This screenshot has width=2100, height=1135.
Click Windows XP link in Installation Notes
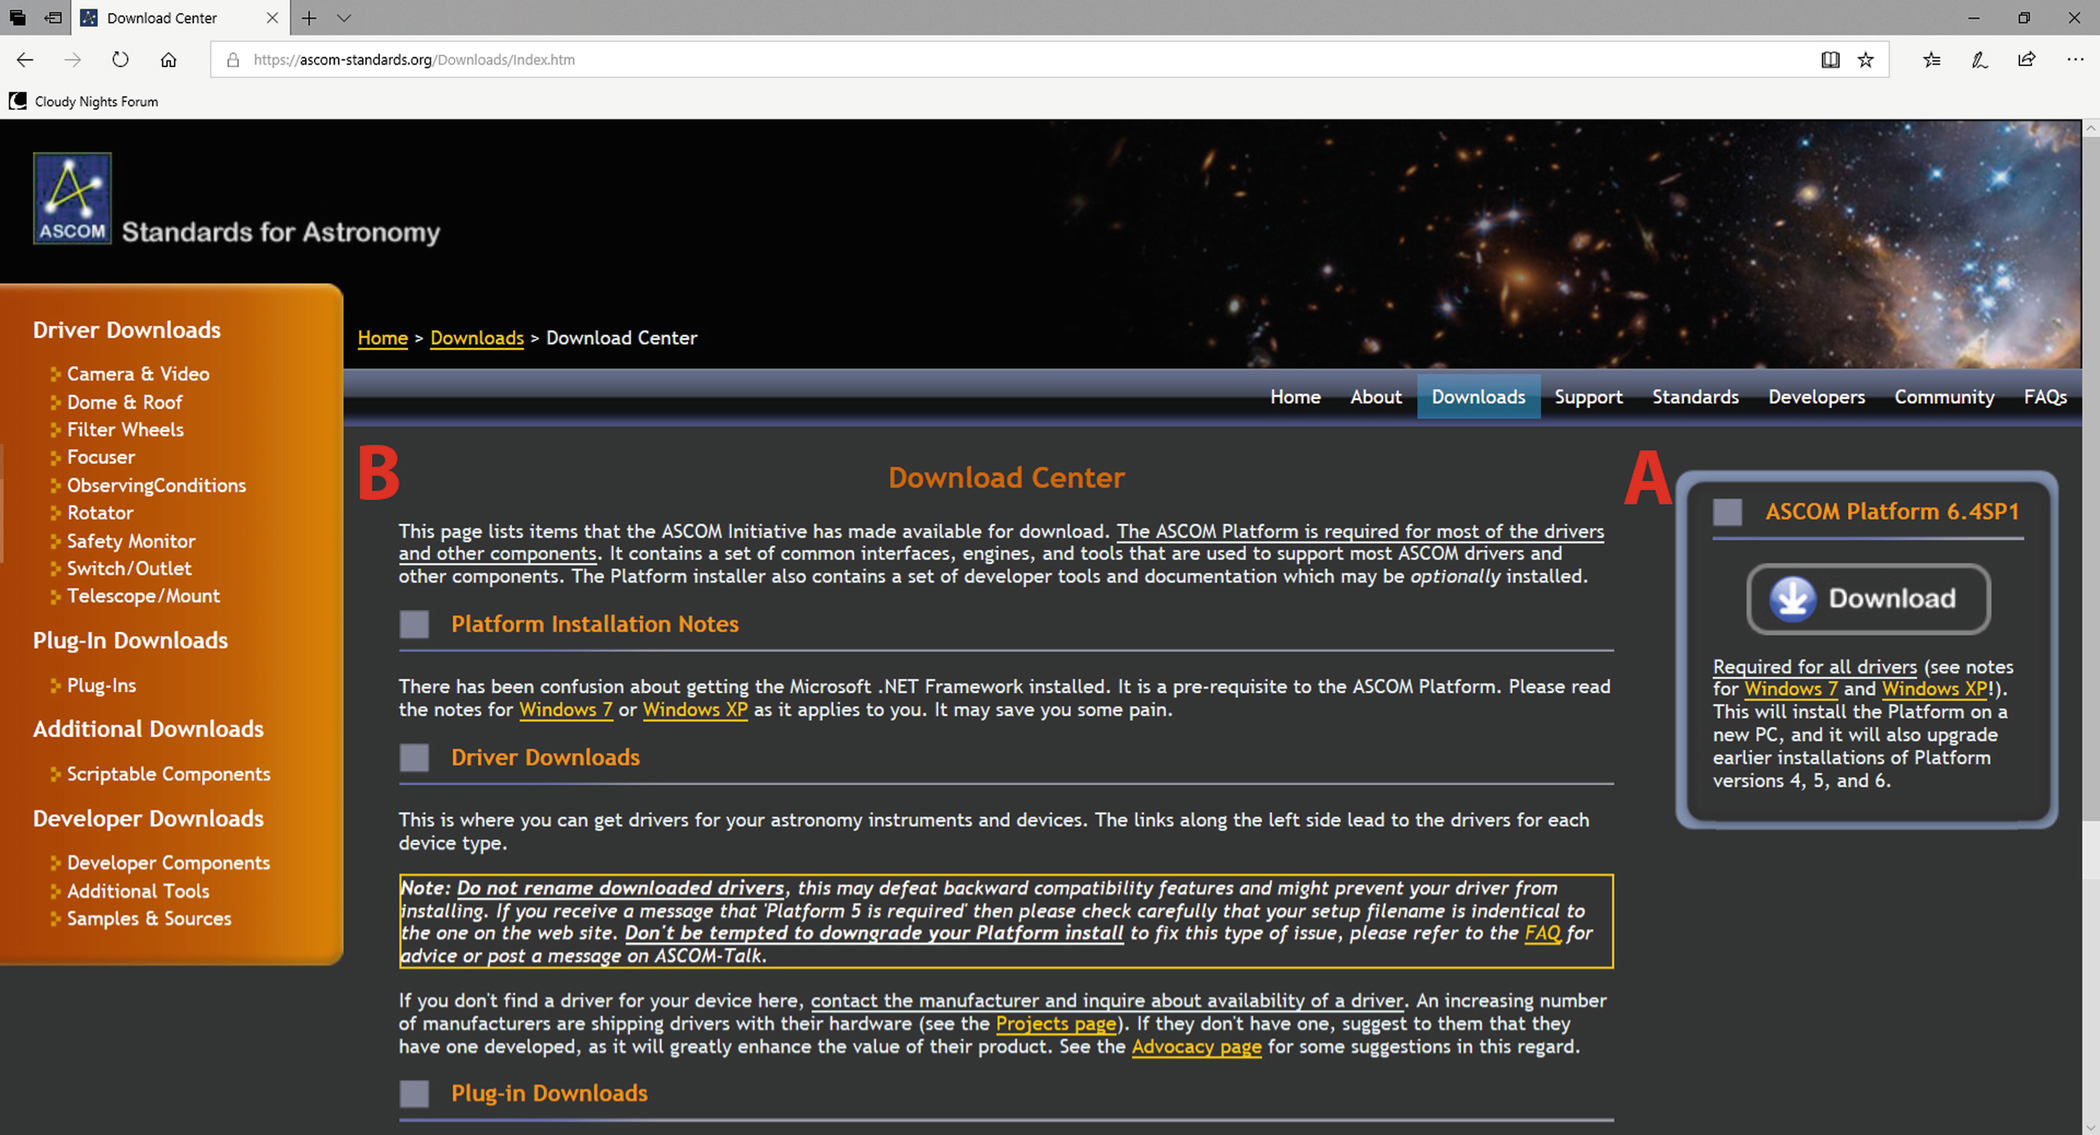pos(695,710)
